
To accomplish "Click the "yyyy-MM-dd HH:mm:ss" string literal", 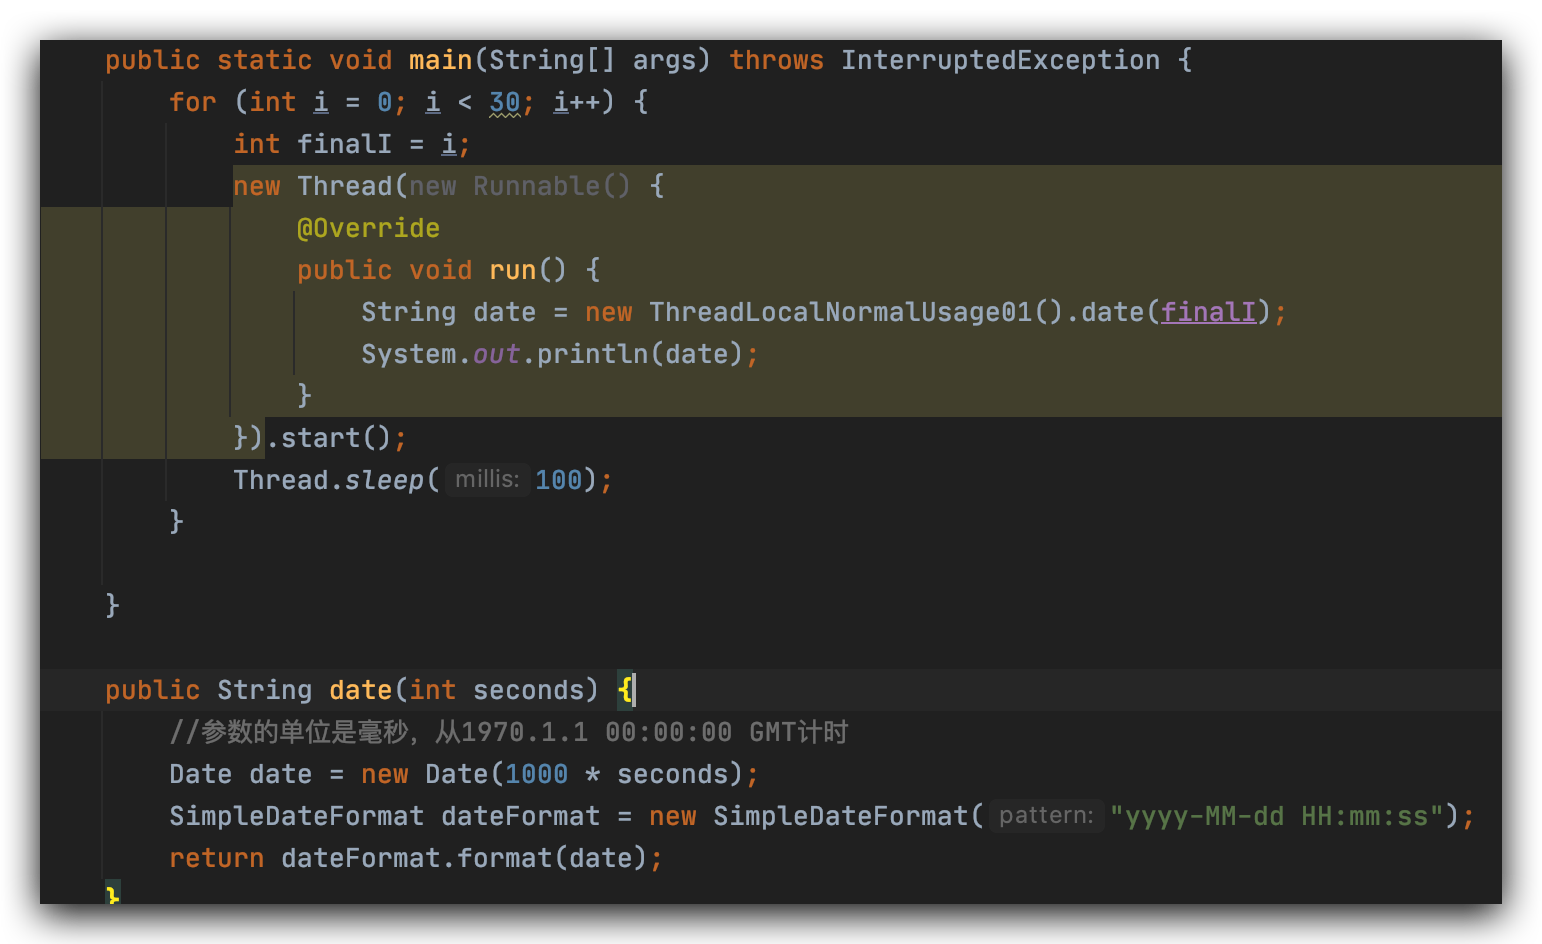I will (1277, 816).
